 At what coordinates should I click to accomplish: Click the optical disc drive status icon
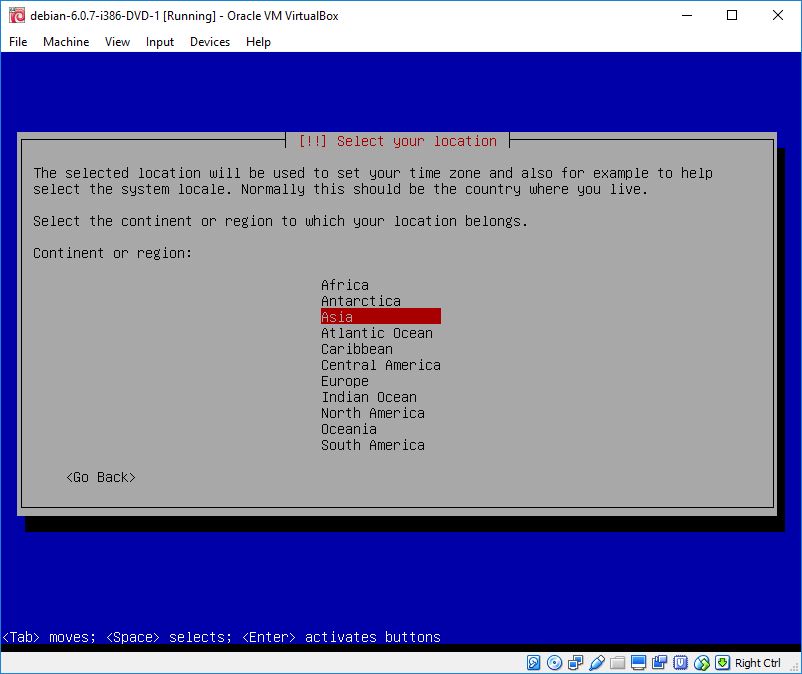(x=554, y=663)
